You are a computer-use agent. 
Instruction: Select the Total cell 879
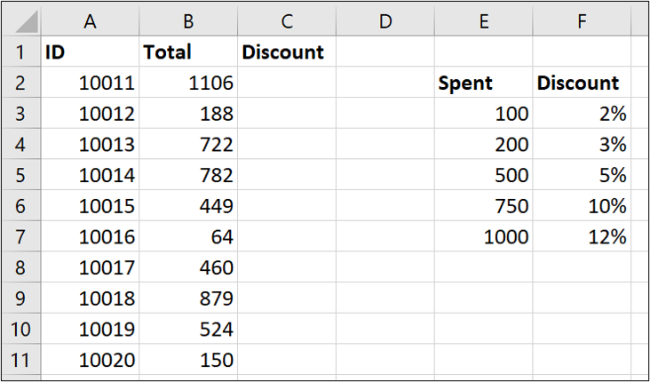pyautogui.click(x=188, y=298)
